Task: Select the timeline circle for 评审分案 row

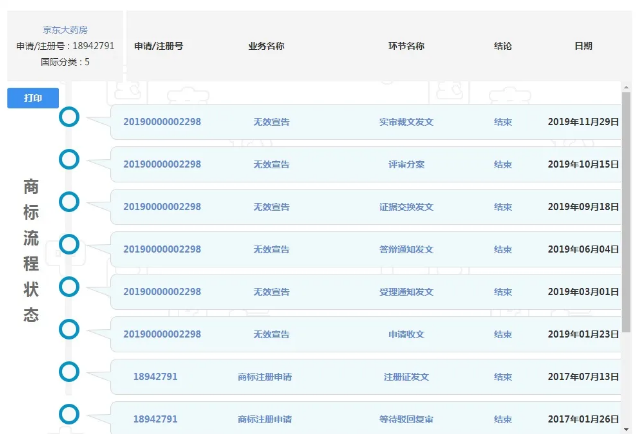Action: point(69,159)
